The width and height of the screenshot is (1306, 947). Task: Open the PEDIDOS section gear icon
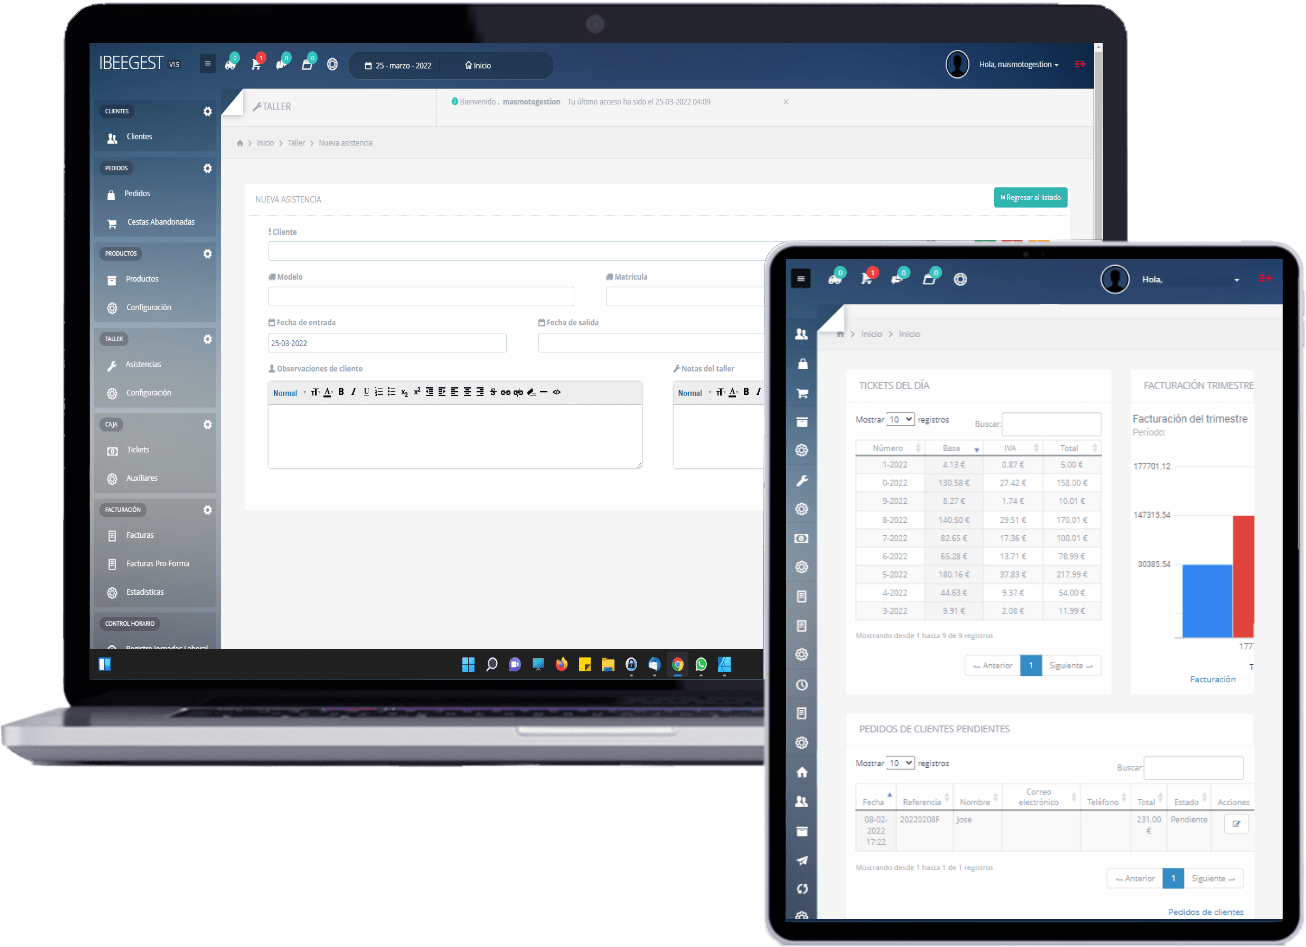pyautogui.click(x=208, y=168)
